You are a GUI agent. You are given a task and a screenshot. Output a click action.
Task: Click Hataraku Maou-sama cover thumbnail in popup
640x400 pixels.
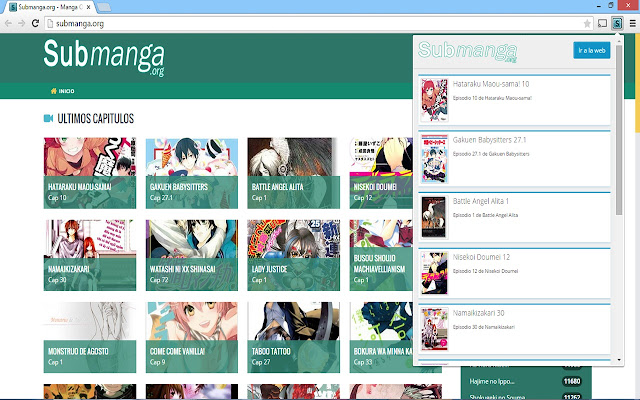click(434, 100)
